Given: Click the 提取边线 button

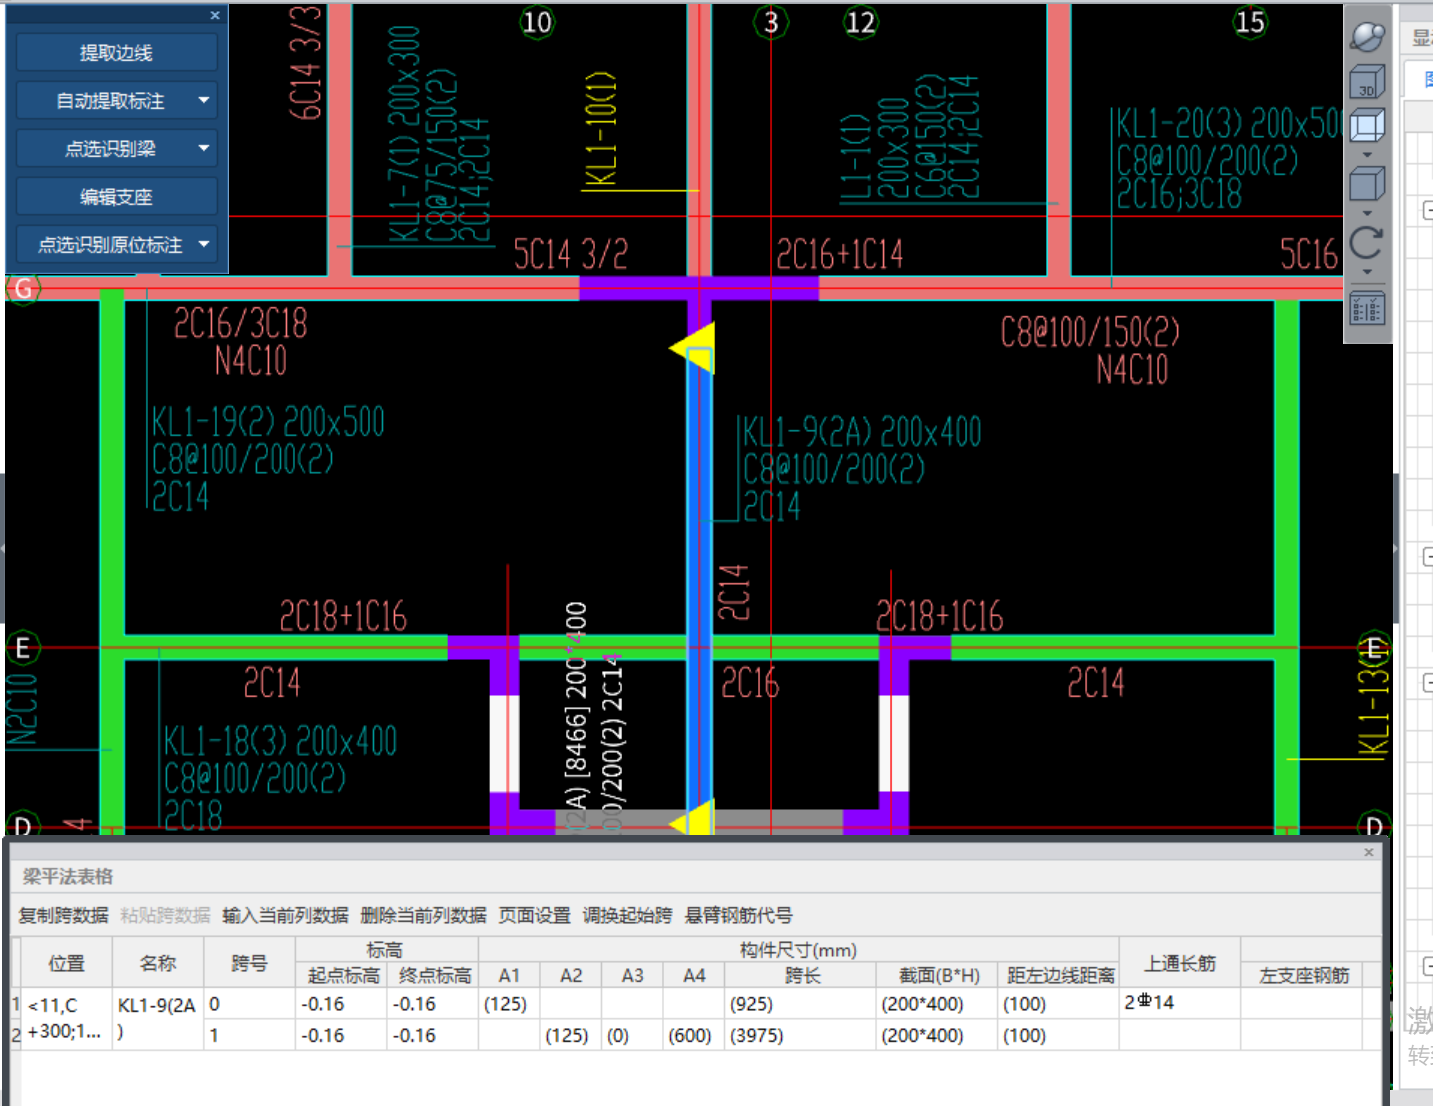Looking at the screenshot, I should click(x=117, y=53).
